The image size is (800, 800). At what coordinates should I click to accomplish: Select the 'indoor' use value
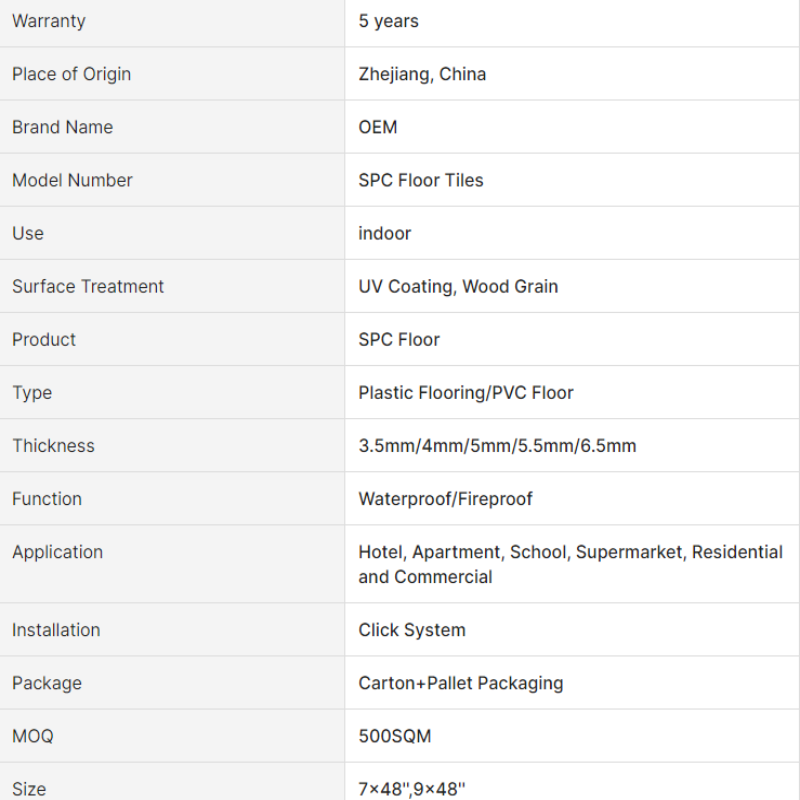click(384, 233)
